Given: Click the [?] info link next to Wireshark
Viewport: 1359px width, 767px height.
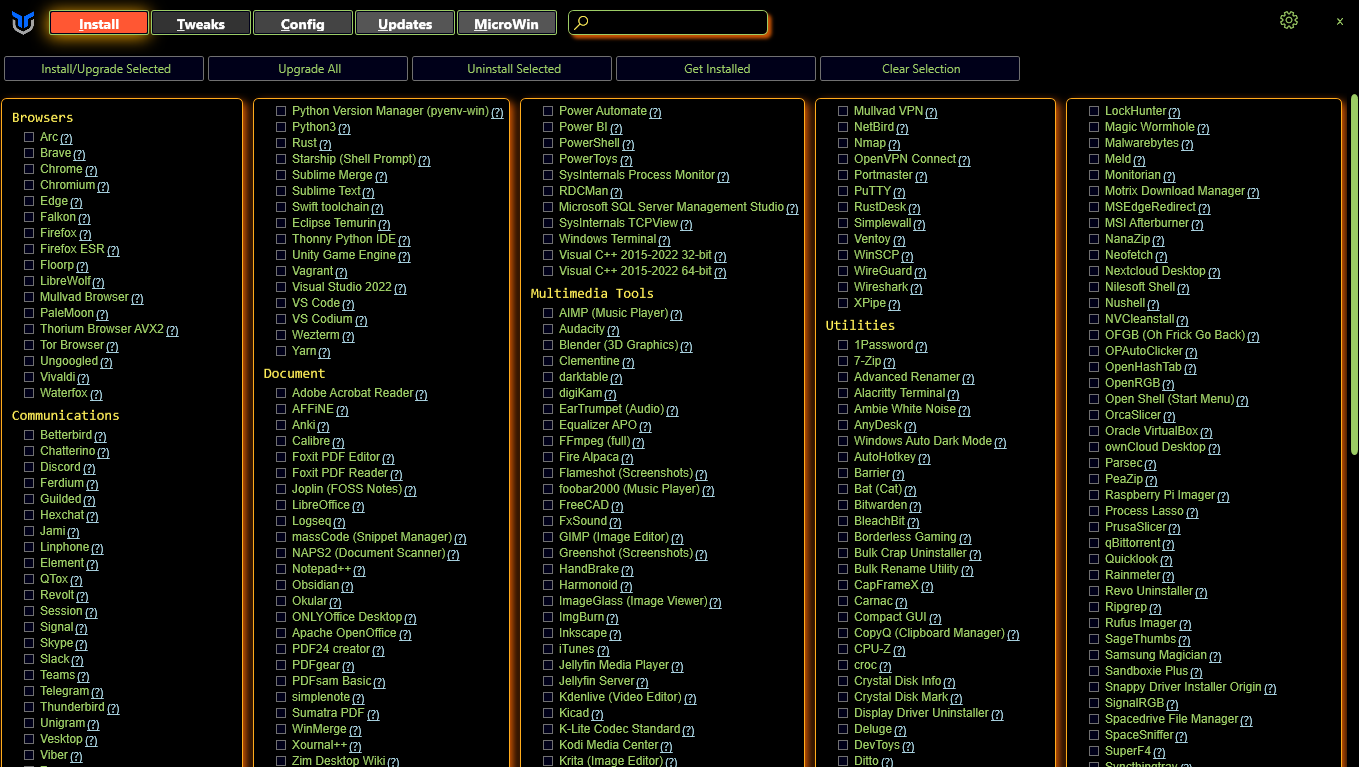Looking at the screenshot, I should point(915,289).
